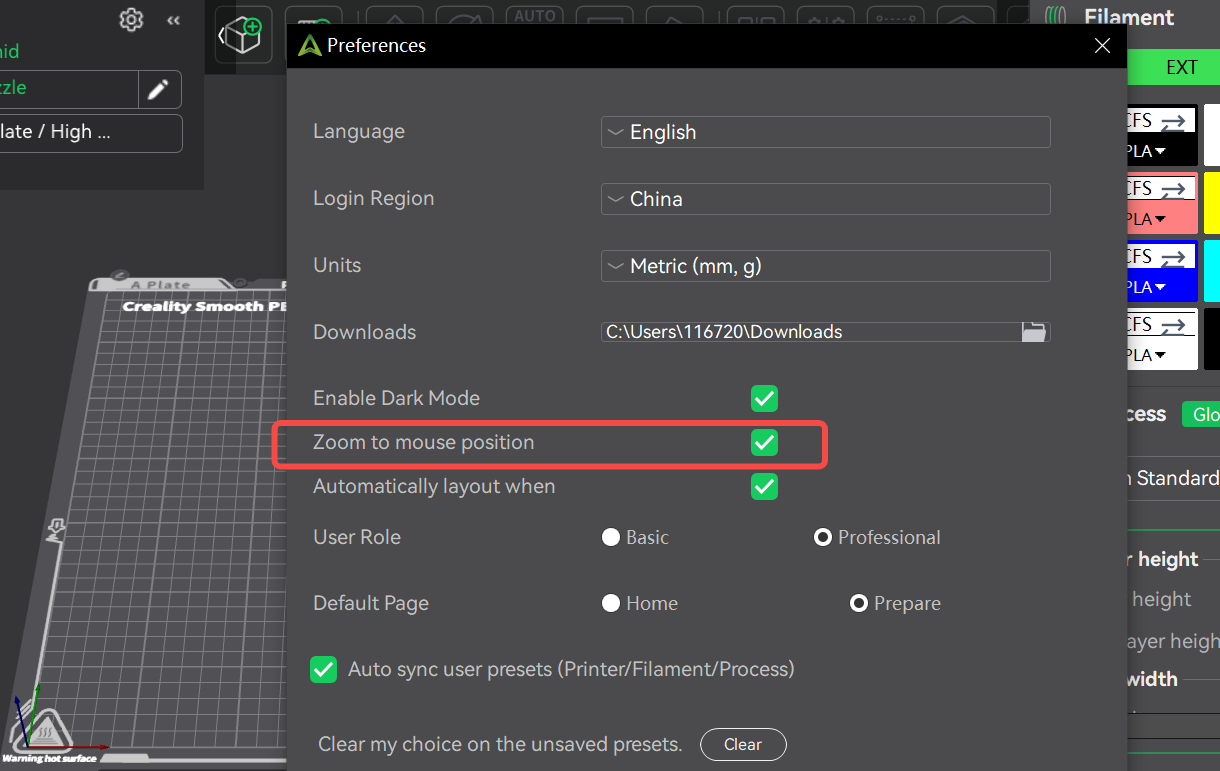Close the Preferences dialog
1220x771 pixels.
click(x=1103, y=45)
